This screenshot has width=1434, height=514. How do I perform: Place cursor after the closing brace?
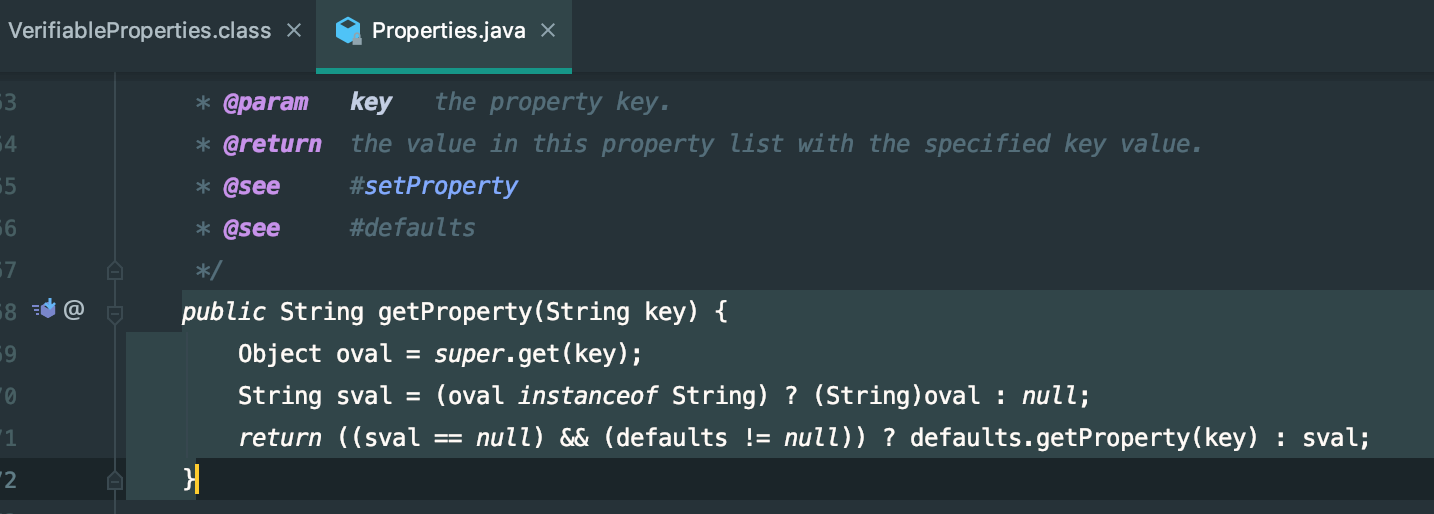[x=197, y=480]
